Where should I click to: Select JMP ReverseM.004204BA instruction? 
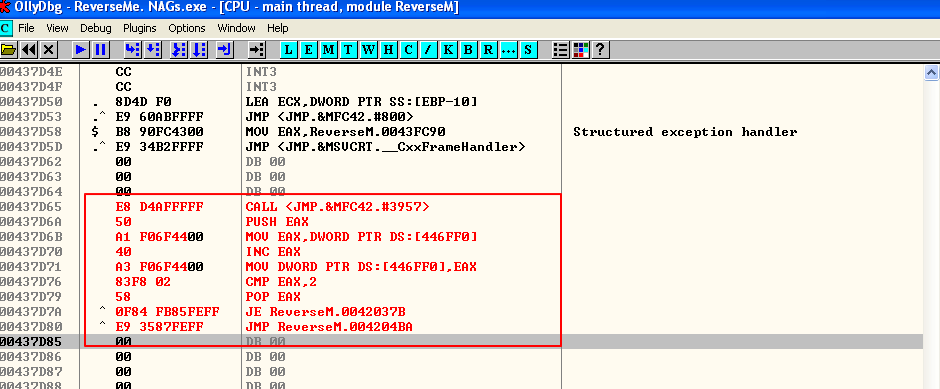[x=330, y=327]
